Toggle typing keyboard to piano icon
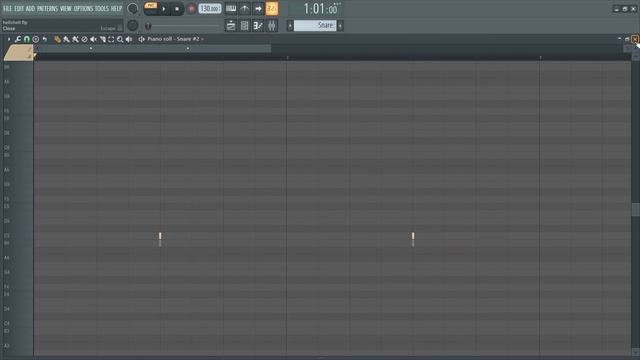 231,9
